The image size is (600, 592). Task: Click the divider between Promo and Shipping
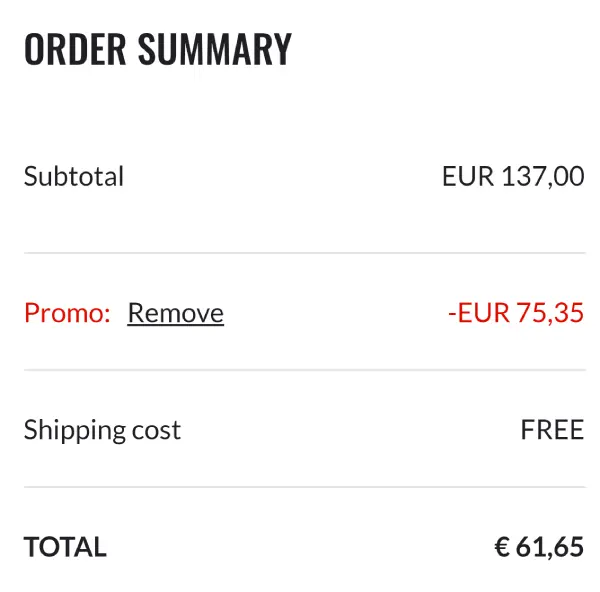pyautogui.click(x=305, y=370)
